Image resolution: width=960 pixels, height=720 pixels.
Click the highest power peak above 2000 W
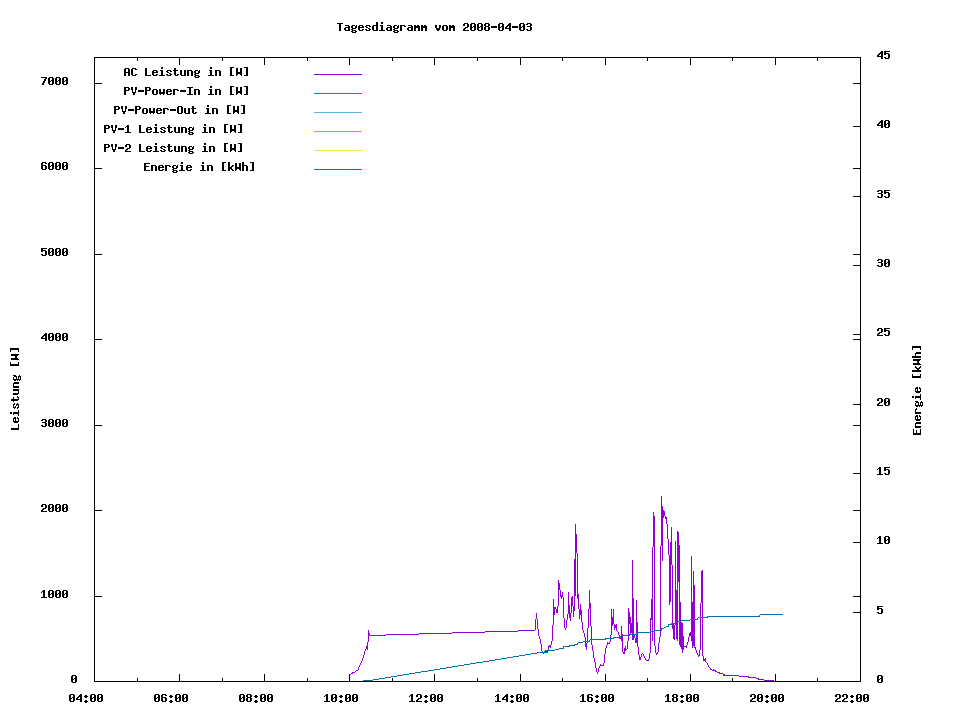(661, 498)
